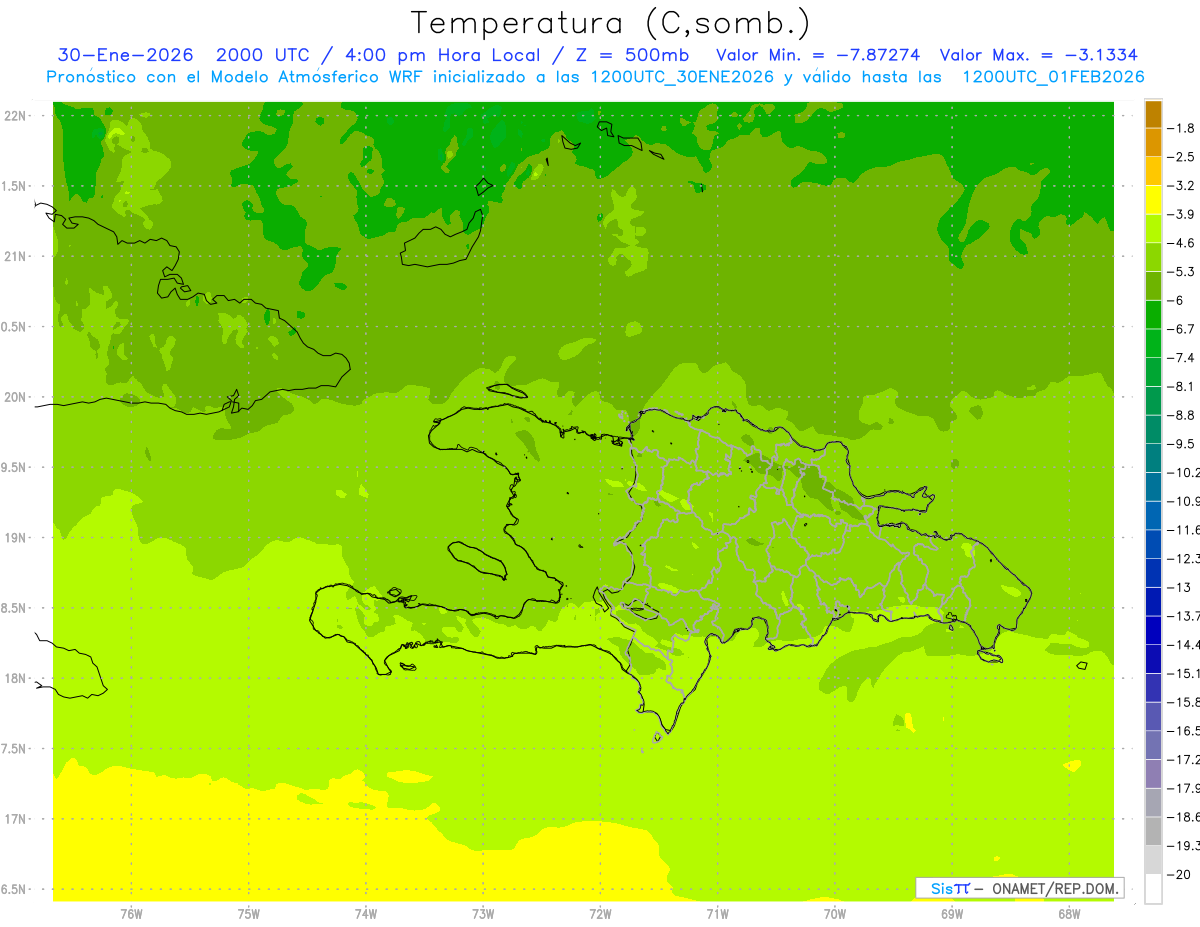This screenshot has width=1200, height=927.
Task: Click the '-8.8' colorbar value
Action: [x=1182, y=415]
